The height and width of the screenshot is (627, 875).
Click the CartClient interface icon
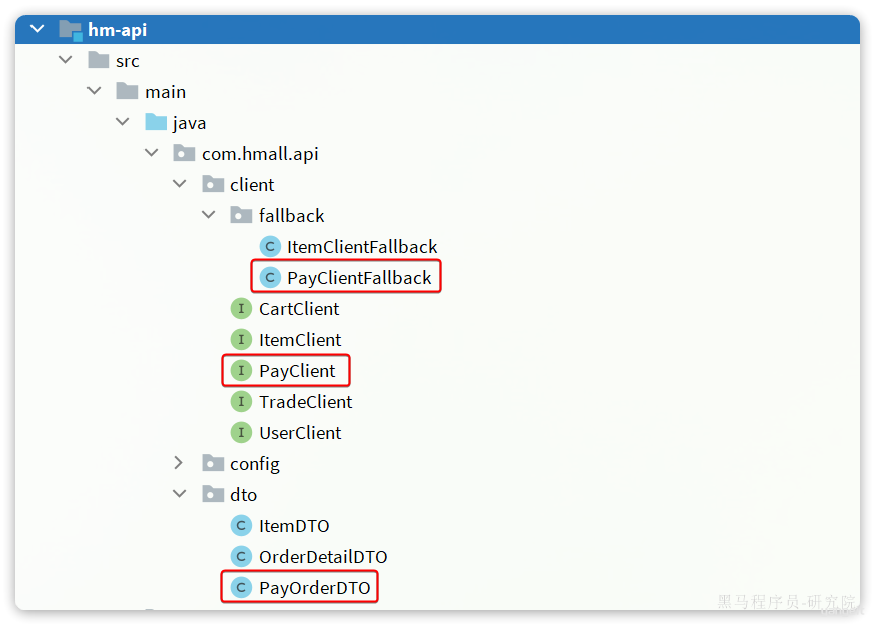(241, 308)
